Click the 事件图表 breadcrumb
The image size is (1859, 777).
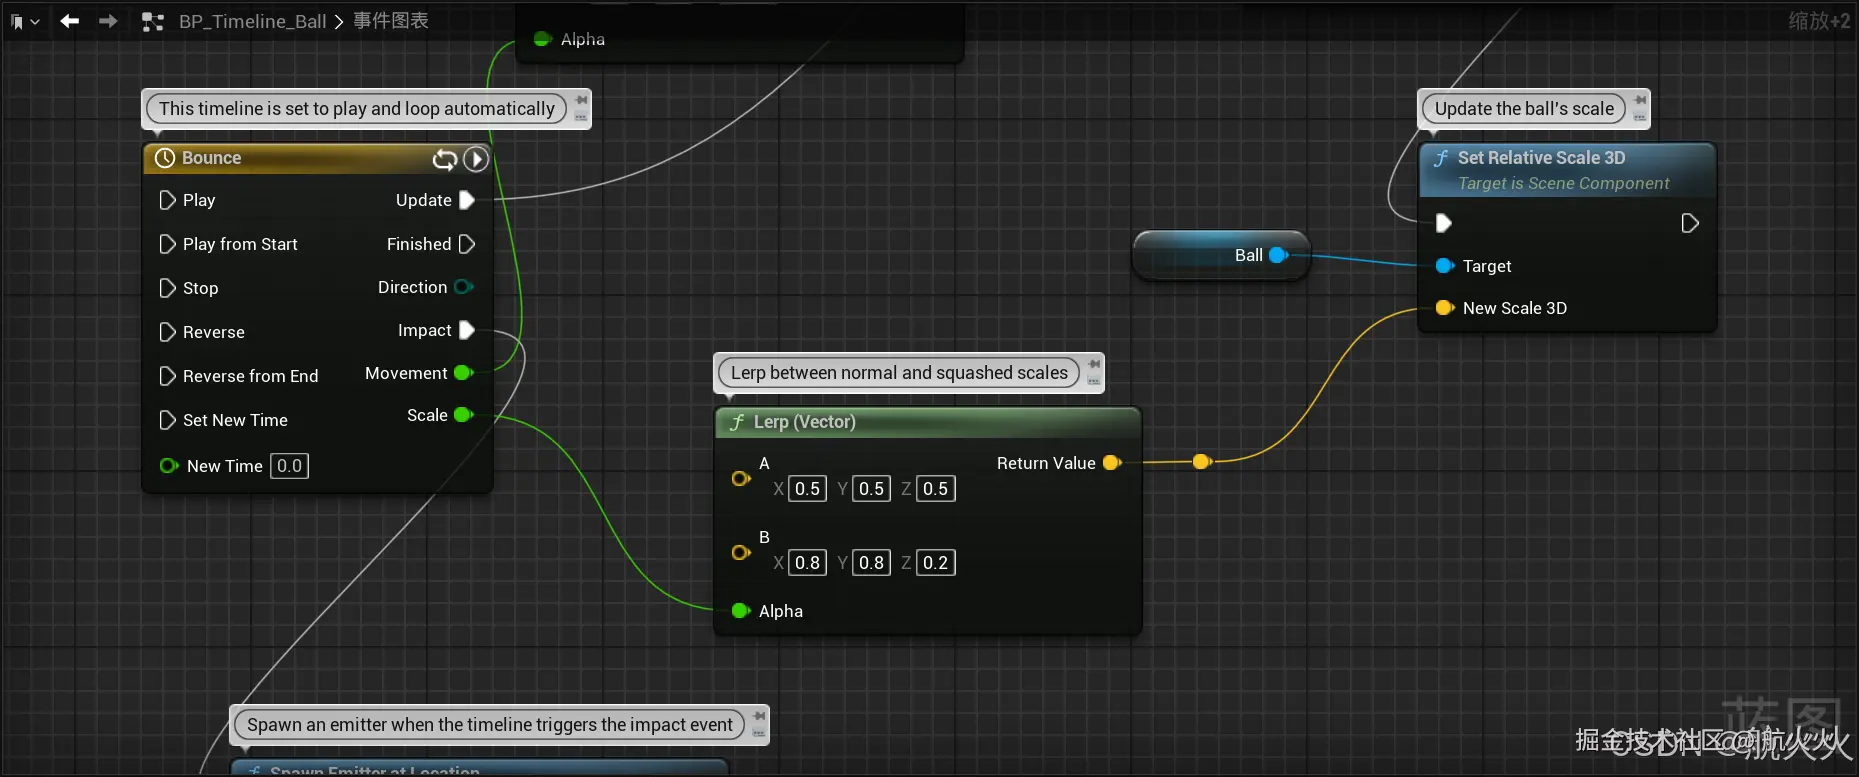tap(391, 21)
